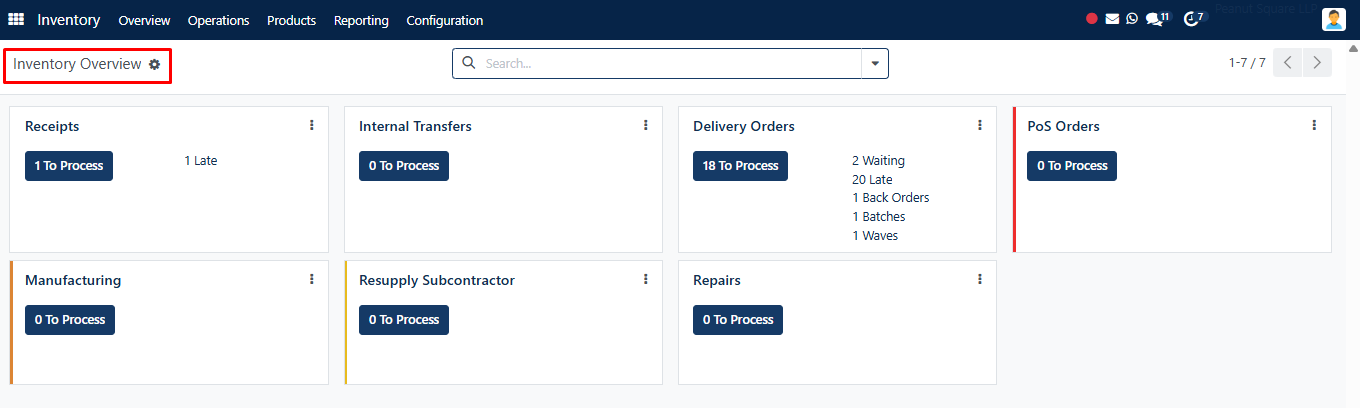The width and height of the screenshot is (1360, 408).
Task: Click the Manufacturing card title
Action: pyautogui.click(x=73, y=280)
